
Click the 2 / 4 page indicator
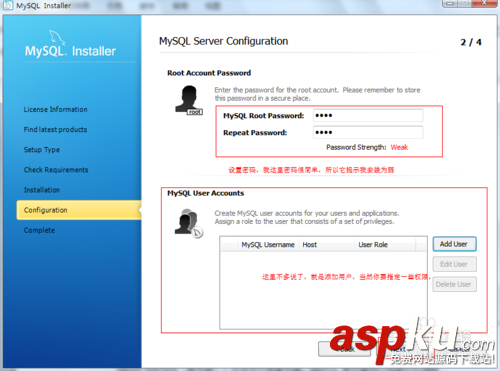(x=471, y=42)
